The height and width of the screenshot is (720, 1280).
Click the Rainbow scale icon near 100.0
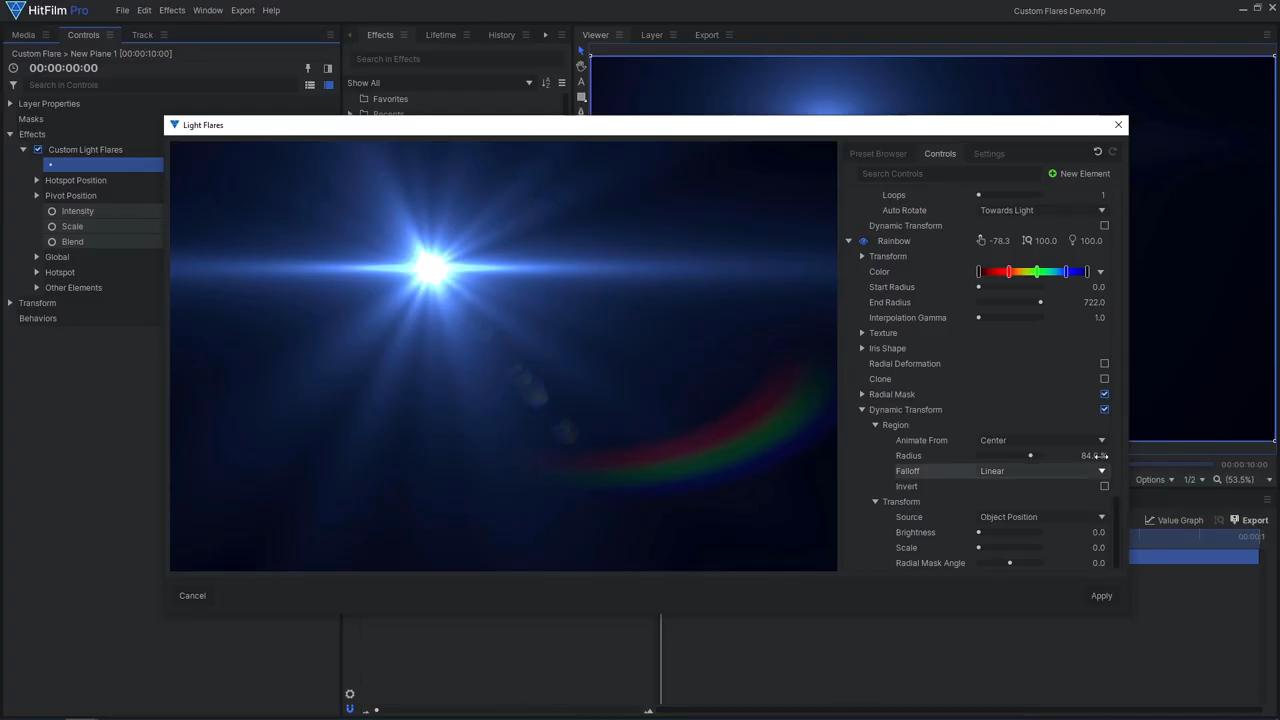(1027, 241)
